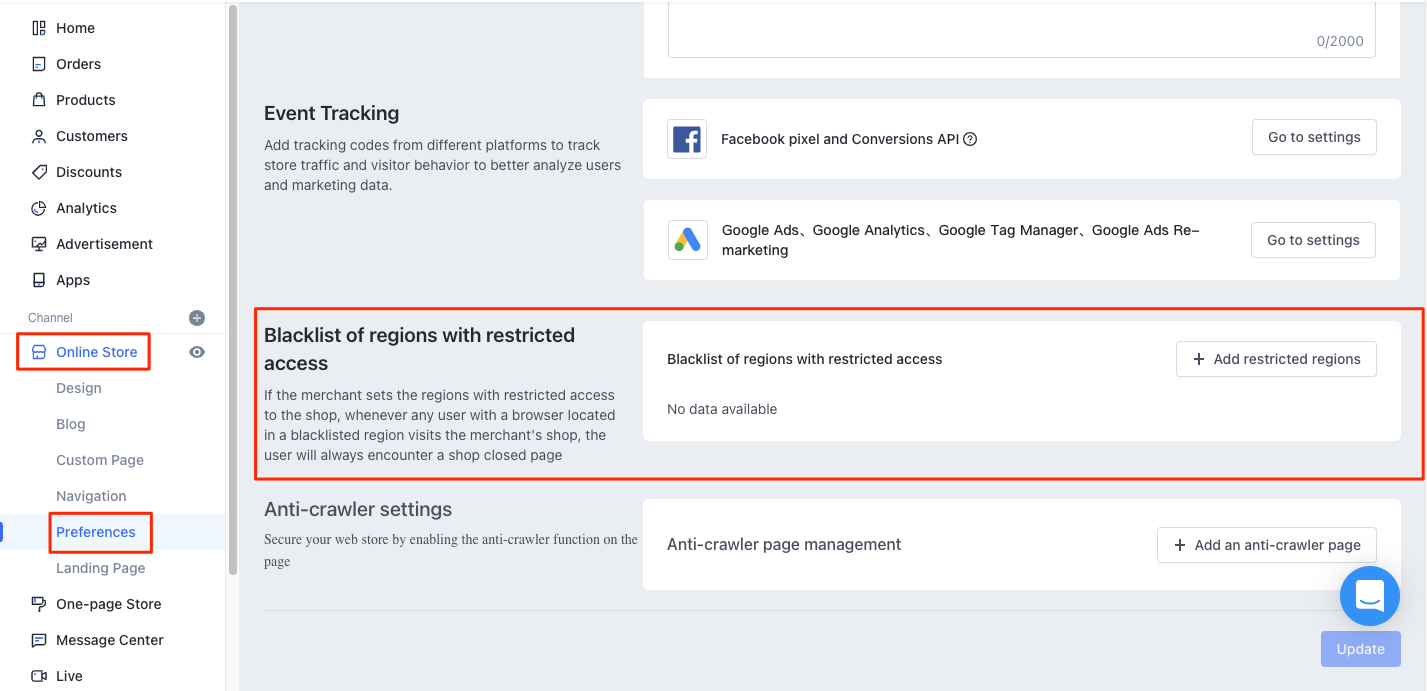Go to the Navigation submenu item
The width and height of the screenshot is (1427, 691).
click(91, 496)
